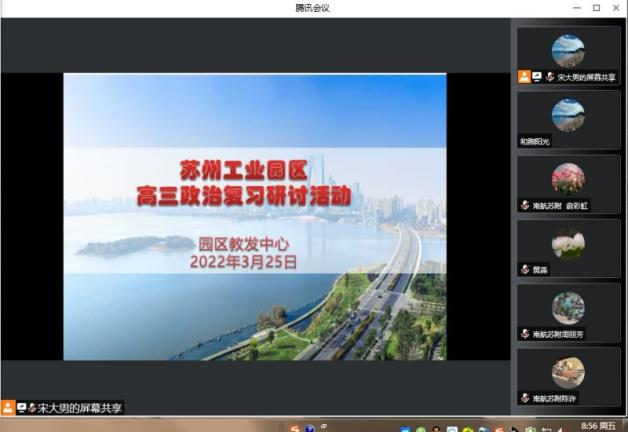The height and width of the screenshot is (432, 628).
Task: Select 南航苏附周丽芳 participant avatar
Action: (x=568, y=307)
